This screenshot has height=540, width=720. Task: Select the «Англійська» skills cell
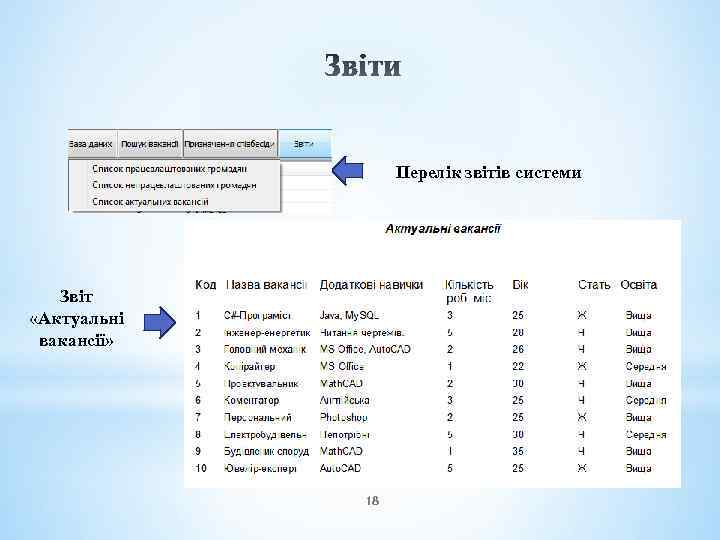(x=344, y=400)
